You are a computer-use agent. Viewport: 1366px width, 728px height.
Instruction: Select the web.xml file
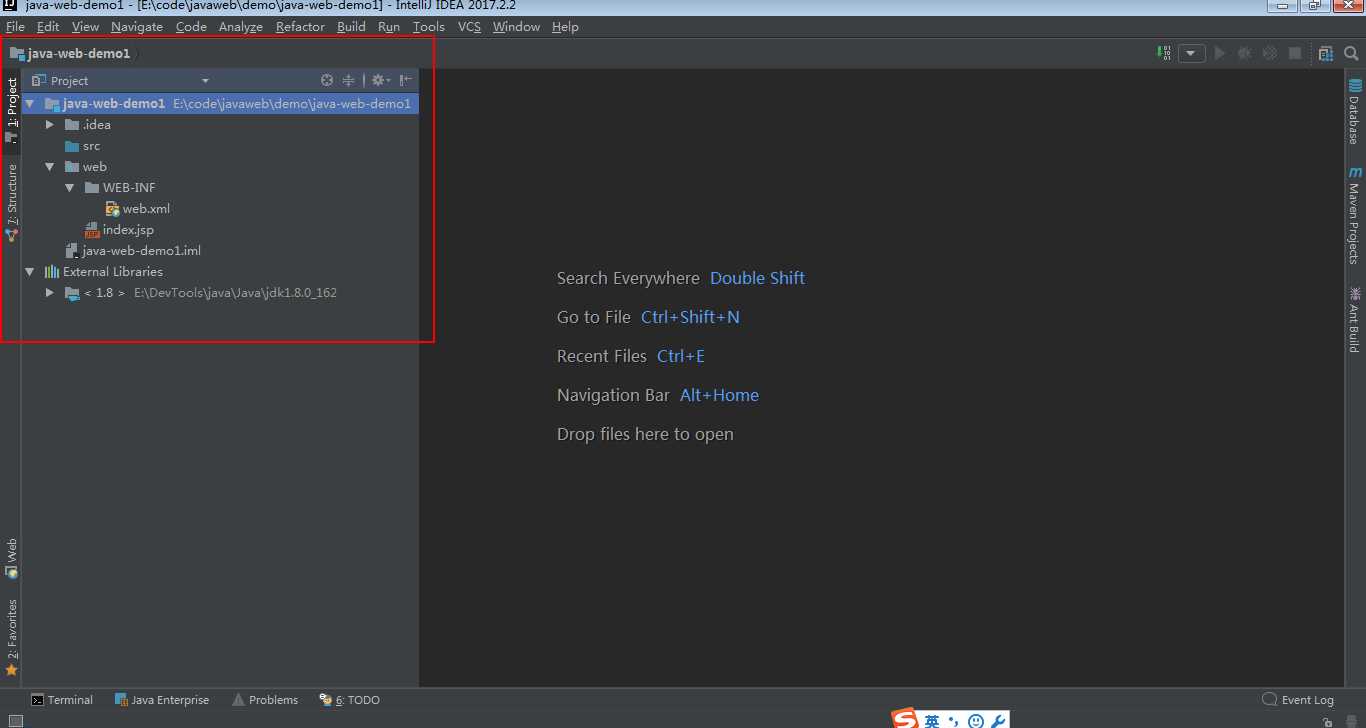coord(138,209)
